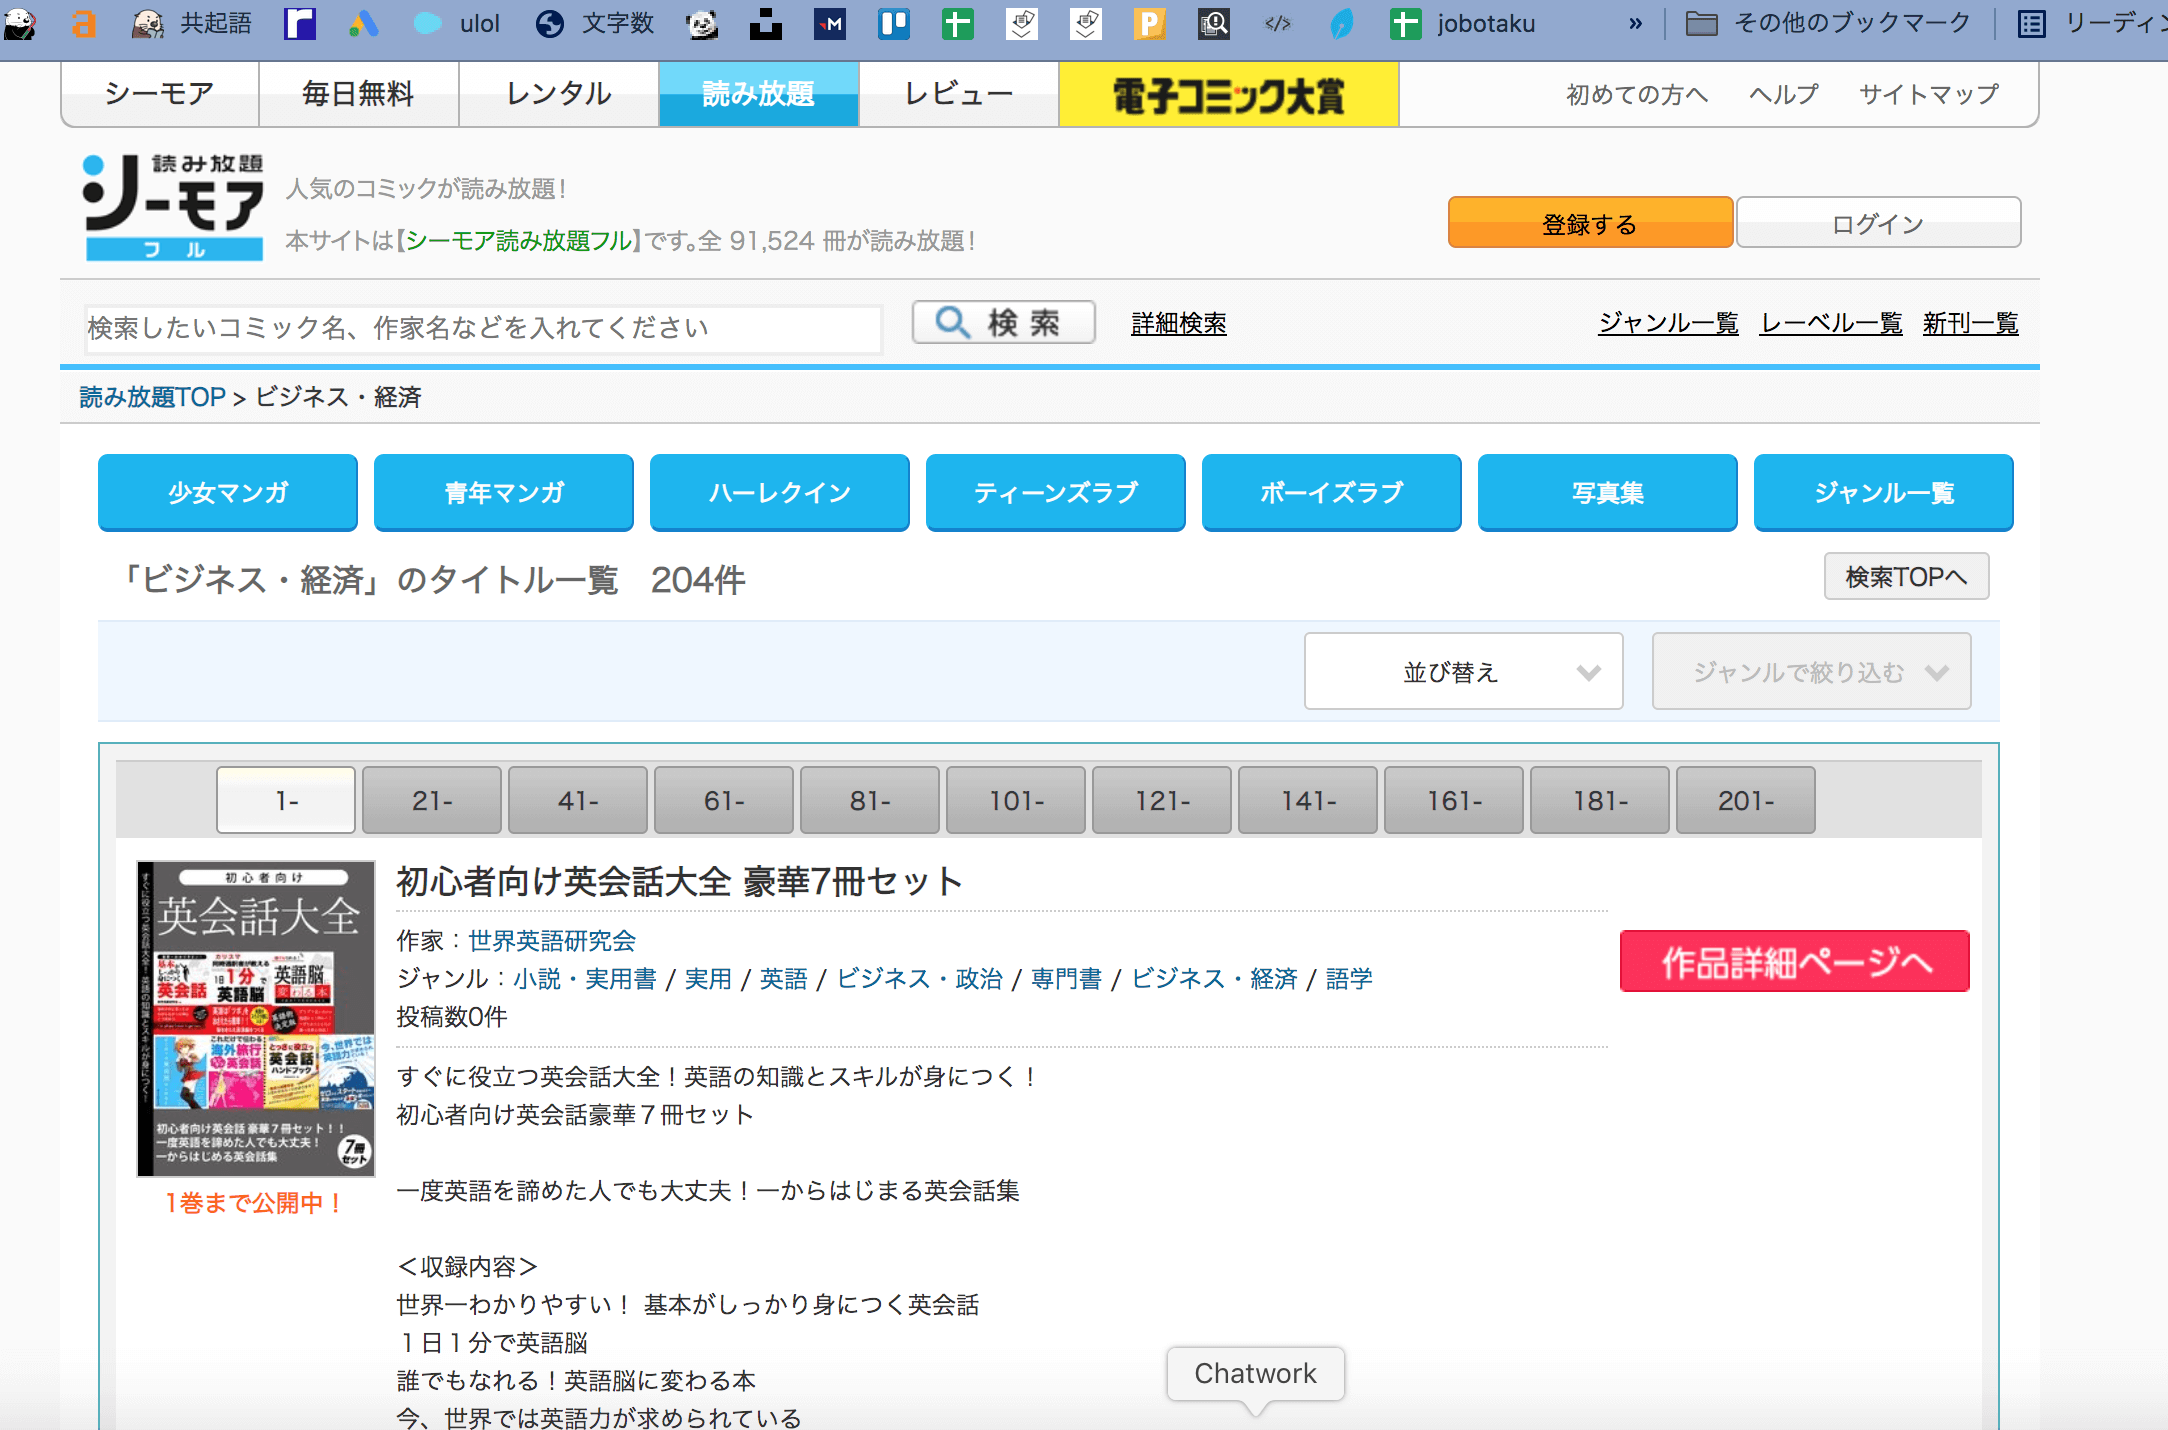Select the レビュー tab
This screenshot has width=2168, height=1430.
coord(959,94)
